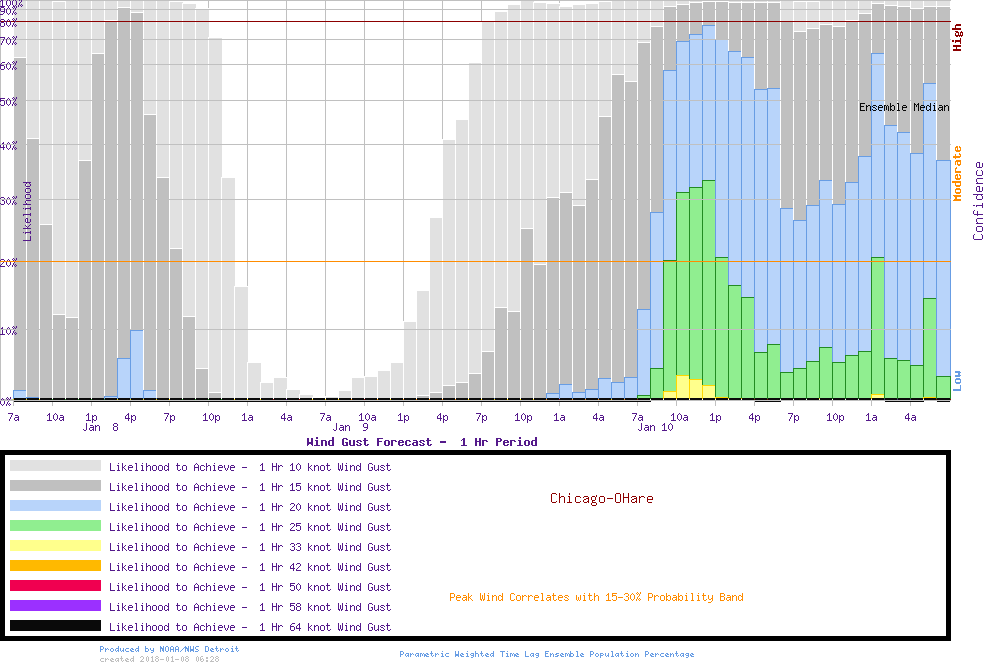This screenshot has width=1000, height=670.
Task: Click the blue 20 knot legend swatch
Action: 55,506
